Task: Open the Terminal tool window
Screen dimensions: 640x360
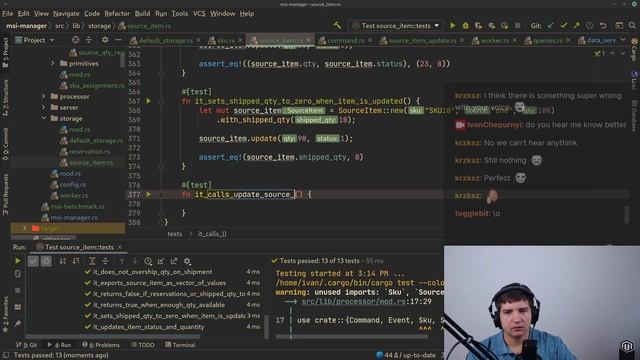Action: (x=180, y=345)
